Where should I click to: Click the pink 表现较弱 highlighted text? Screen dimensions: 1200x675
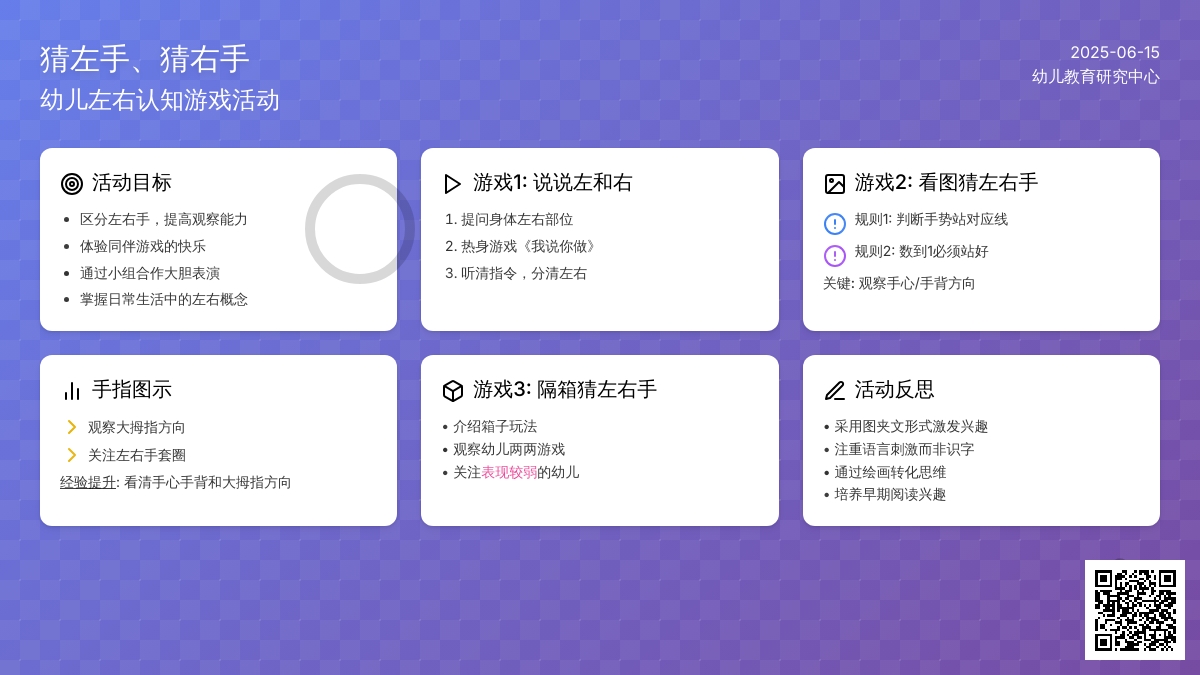click(x=509, y=472)
